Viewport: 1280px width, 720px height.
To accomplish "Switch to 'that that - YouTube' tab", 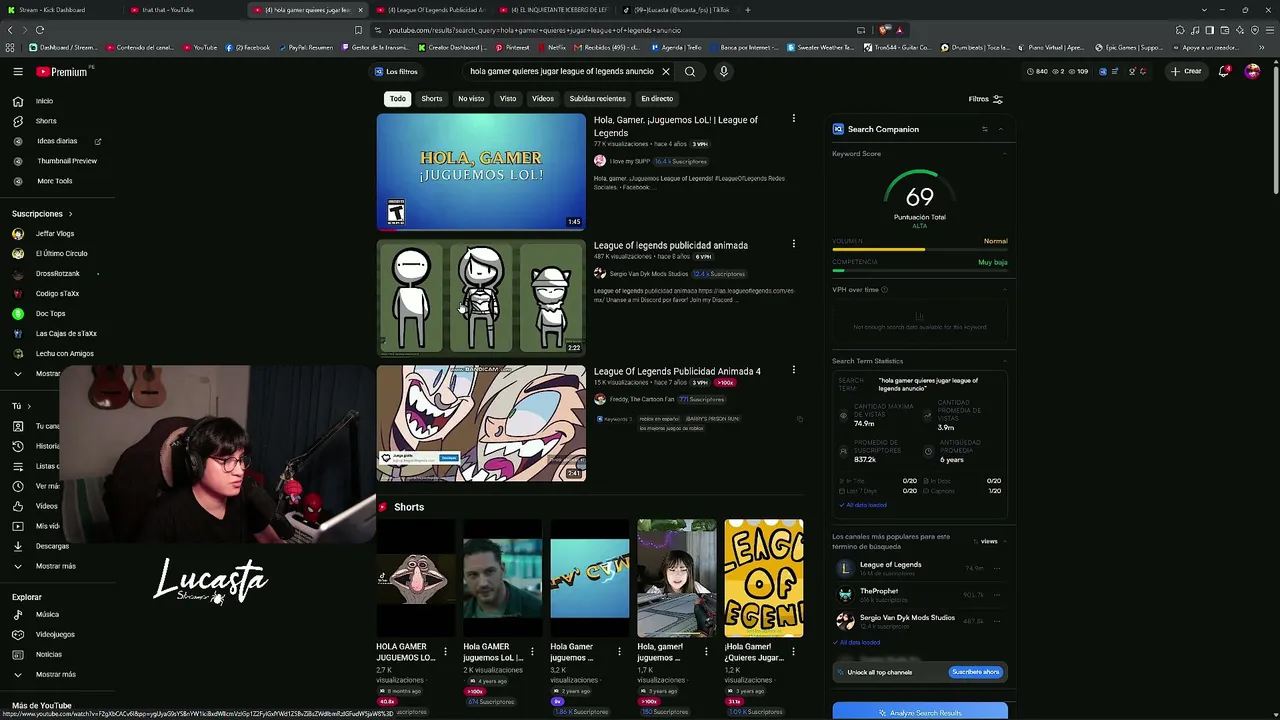I will click(x=185, y=10).
